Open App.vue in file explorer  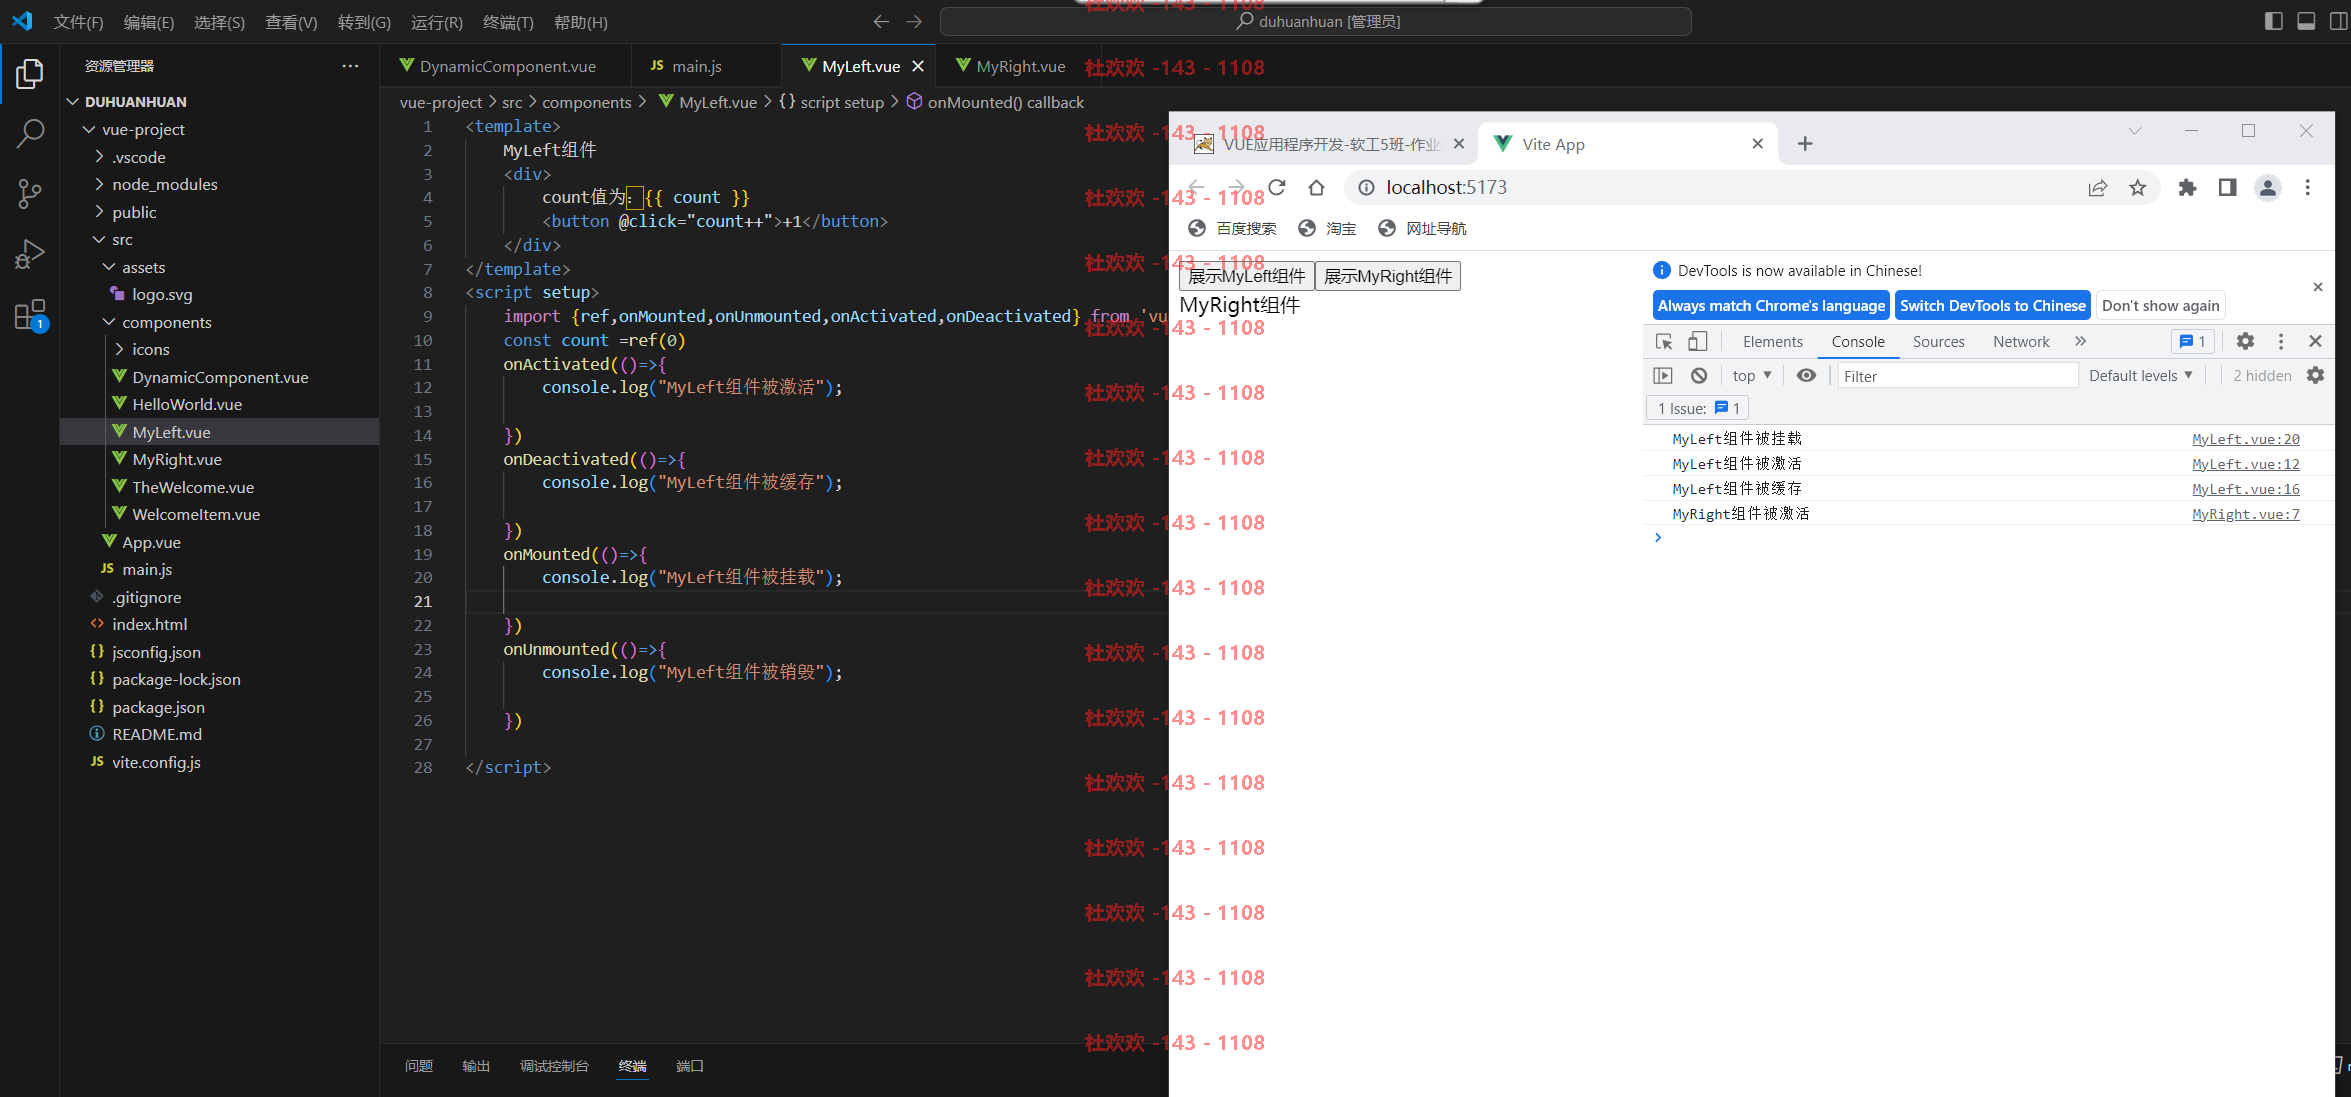[150, 542]
